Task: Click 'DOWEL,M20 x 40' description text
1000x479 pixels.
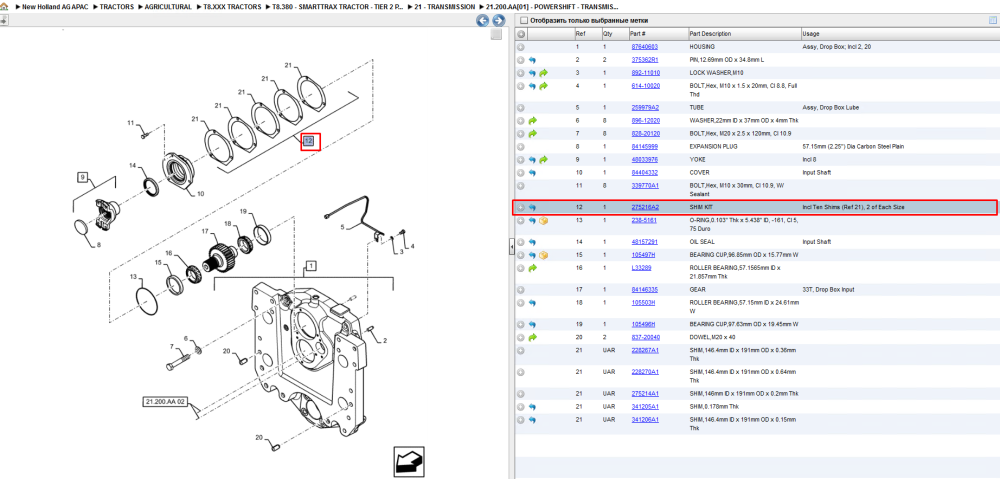Action: pos(712,337)
